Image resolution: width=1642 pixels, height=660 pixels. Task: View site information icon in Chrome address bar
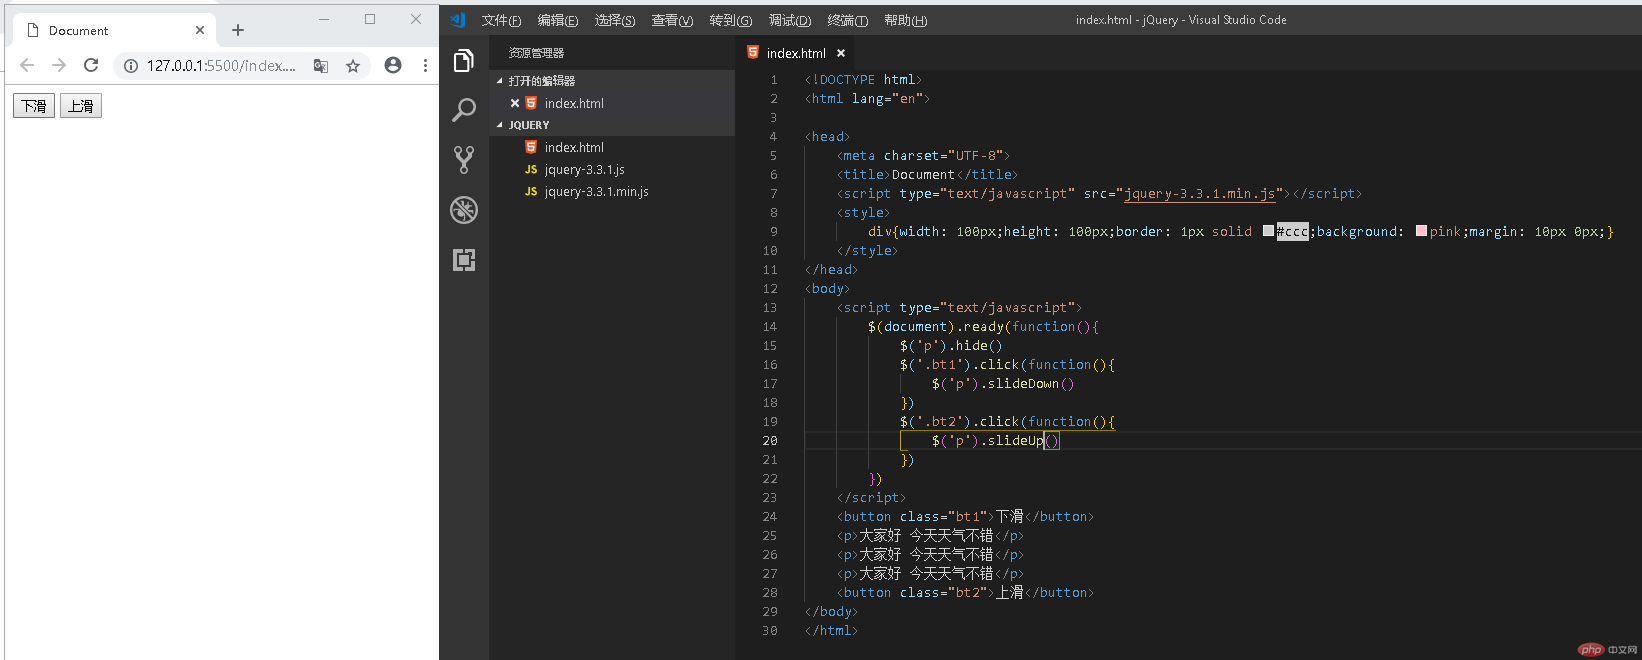click(x=131, y=66)
